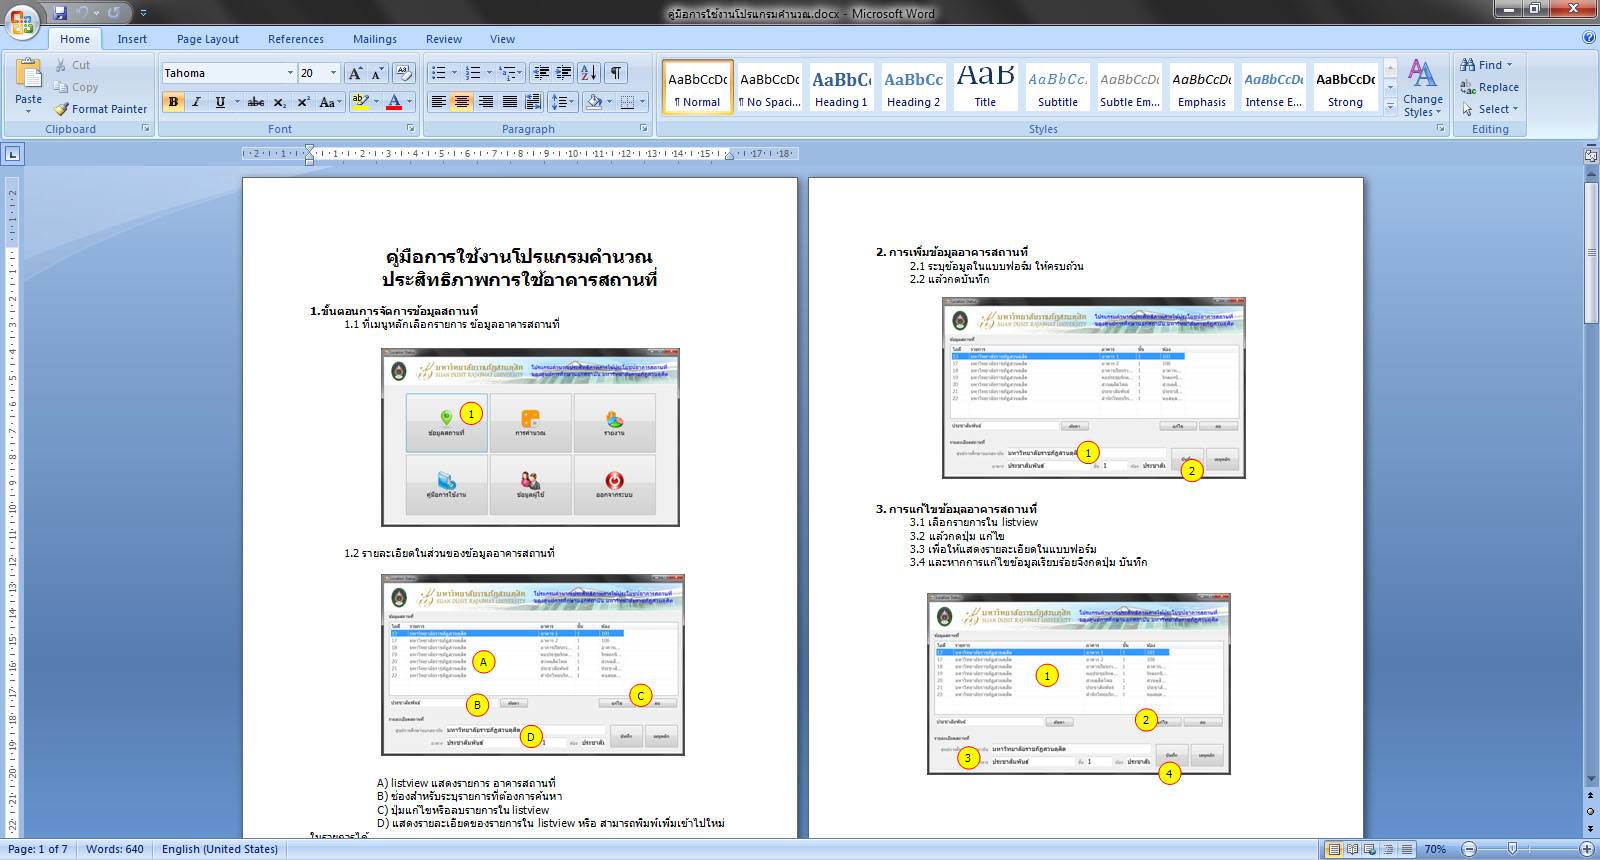Apply subscript formatting

coord(280,102)
